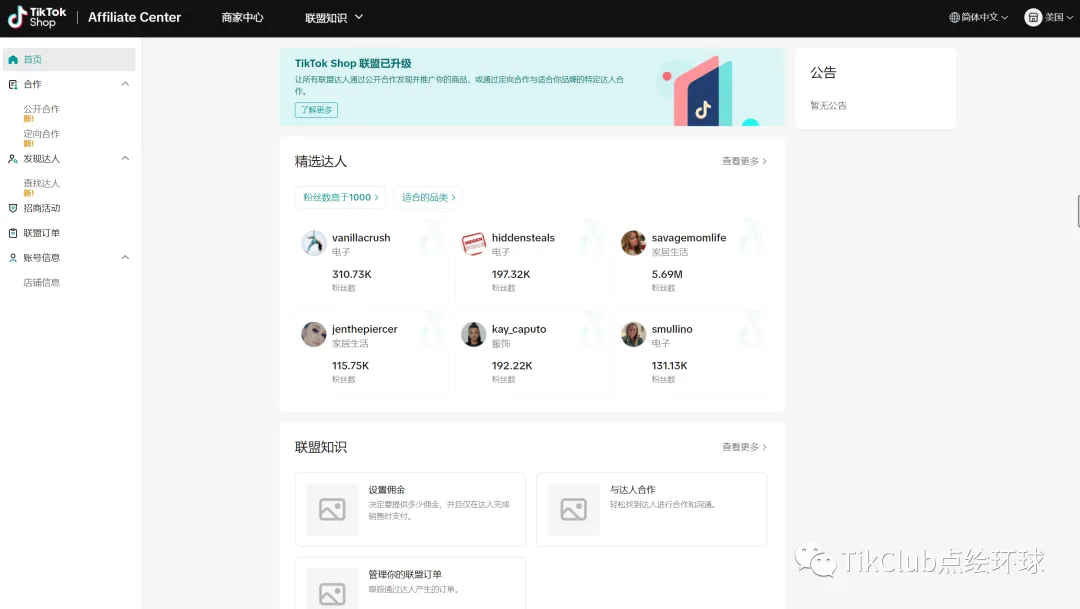The width and height of the screenshot is (1080, 609).
Task: Click the savagemomlife creator name
Action: pos(689,238)
